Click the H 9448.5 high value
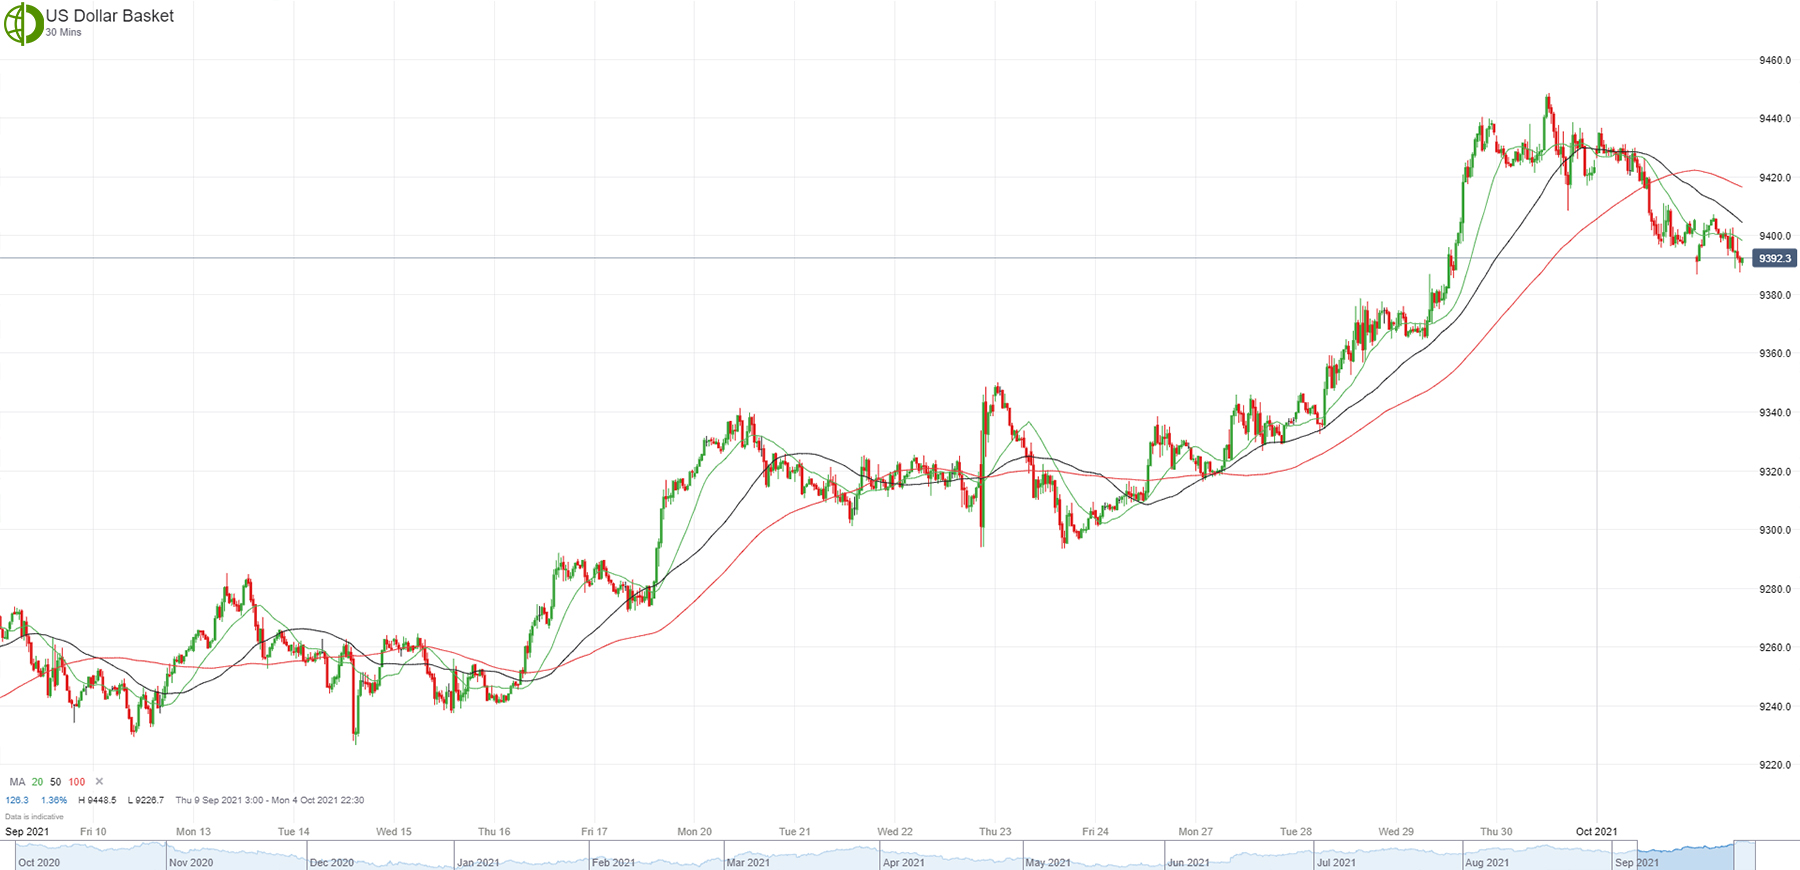 coord(97,800)
